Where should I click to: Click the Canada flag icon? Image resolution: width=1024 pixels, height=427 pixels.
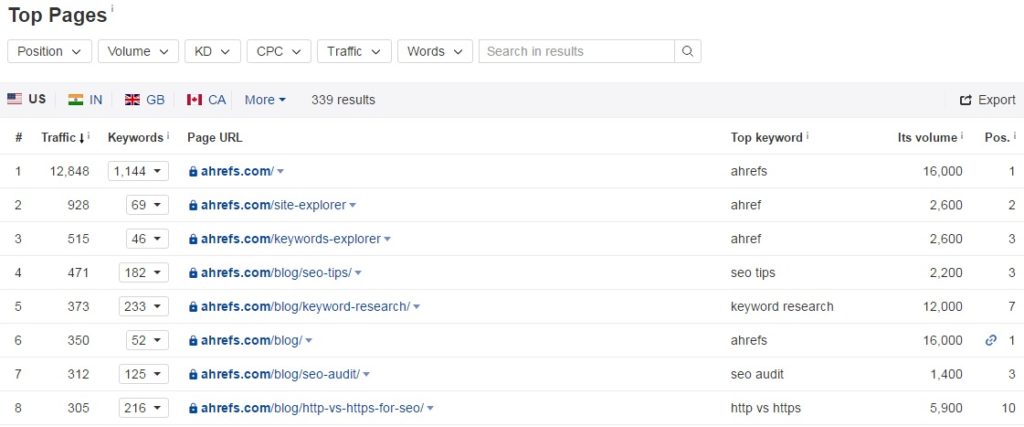pos(195,100)
